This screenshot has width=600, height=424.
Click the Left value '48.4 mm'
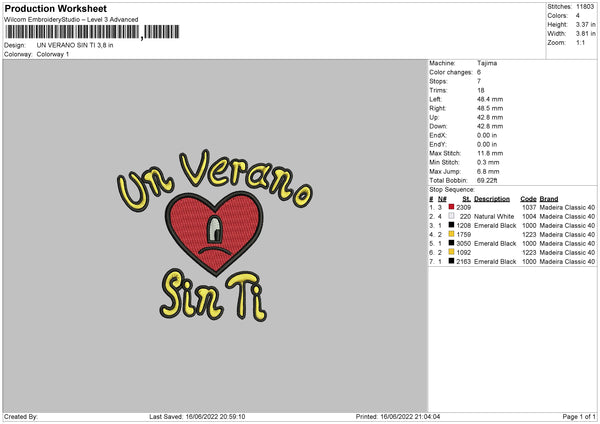(490, 99)
